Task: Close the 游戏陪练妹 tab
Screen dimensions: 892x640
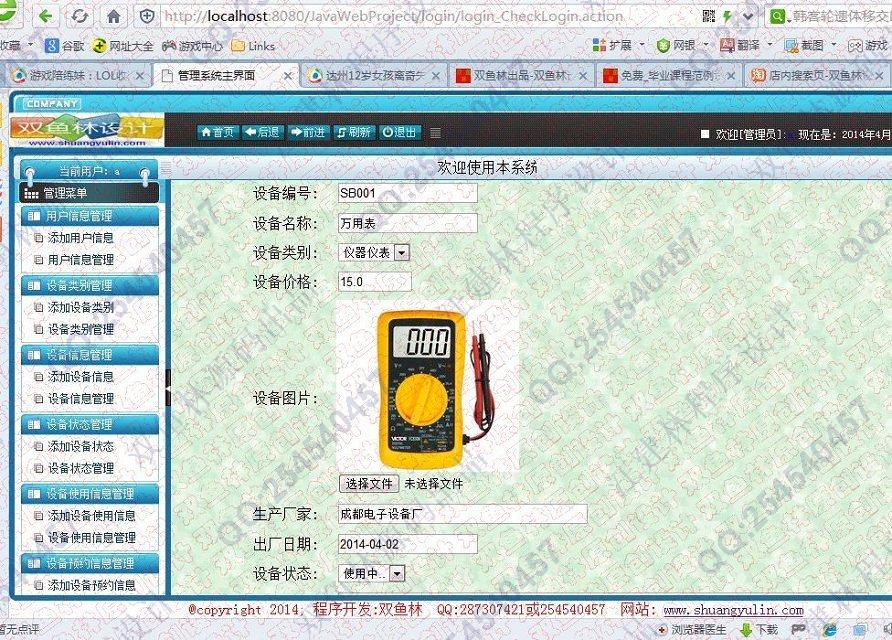Action: pos(140,76)
